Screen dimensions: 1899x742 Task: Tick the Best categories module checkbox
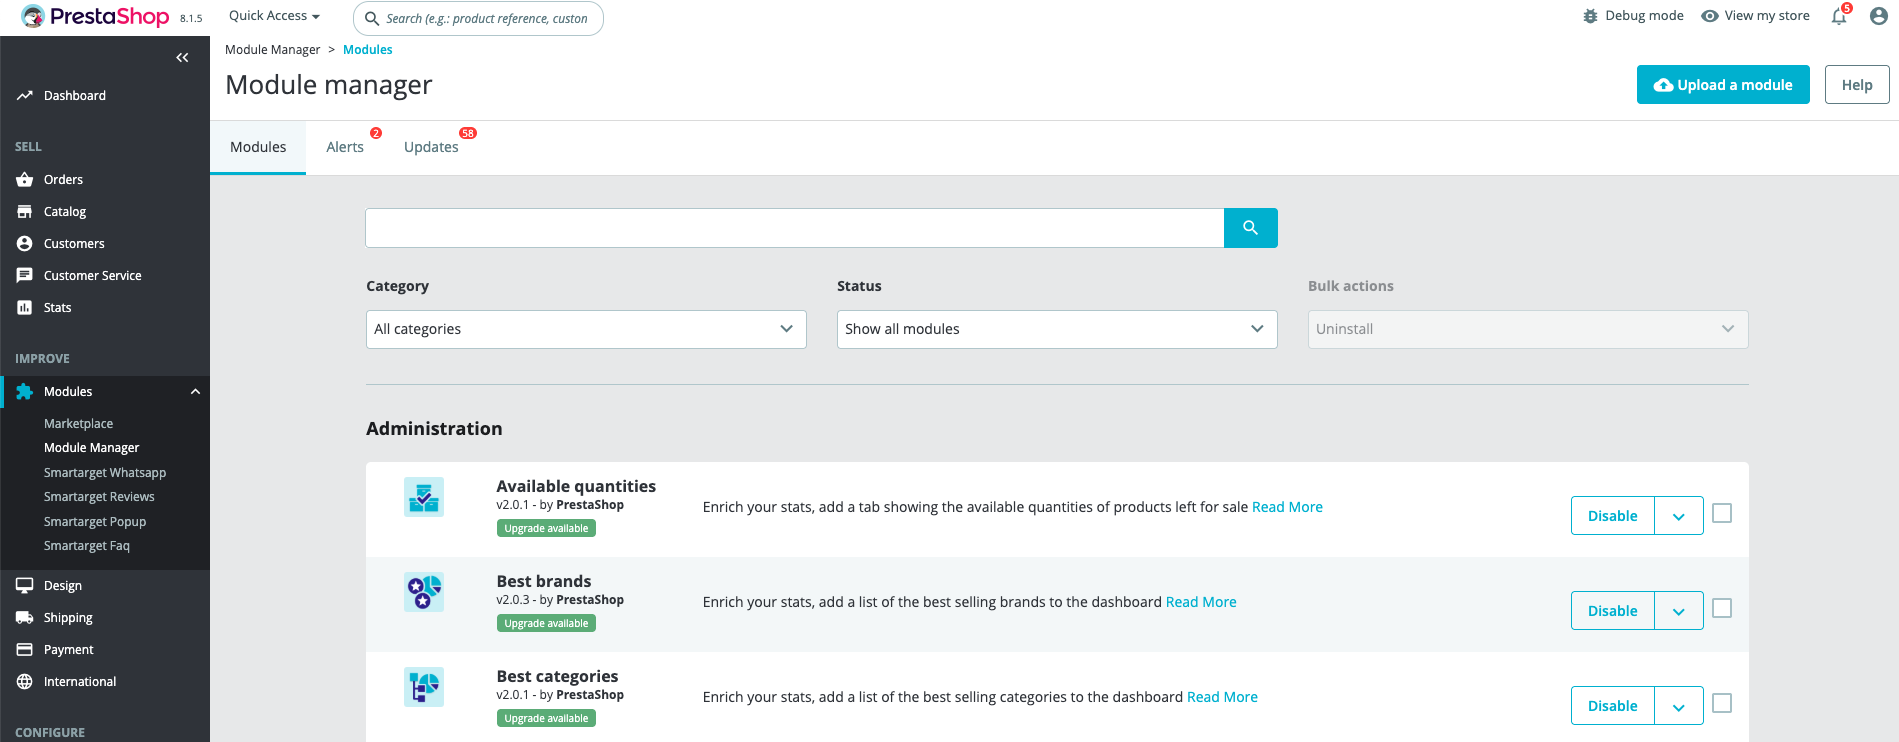pos(1722,703)
